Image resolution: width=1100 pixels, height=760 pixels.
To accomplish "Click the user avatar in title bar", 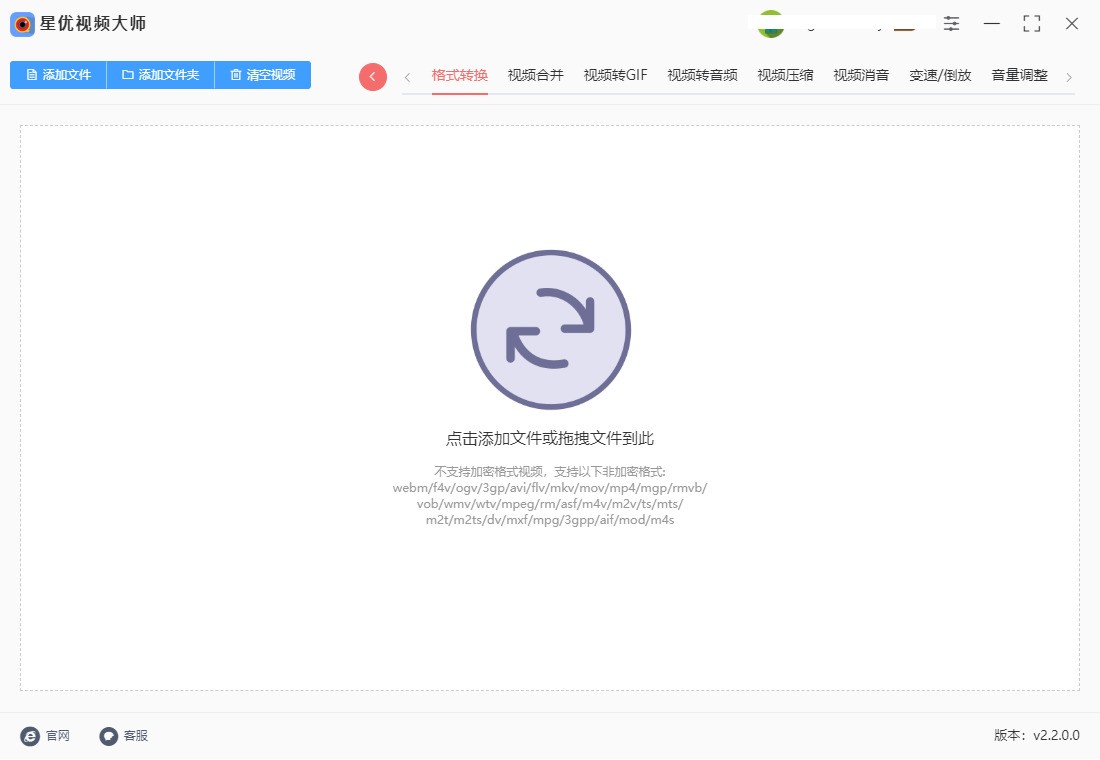I will coord(770,24).
